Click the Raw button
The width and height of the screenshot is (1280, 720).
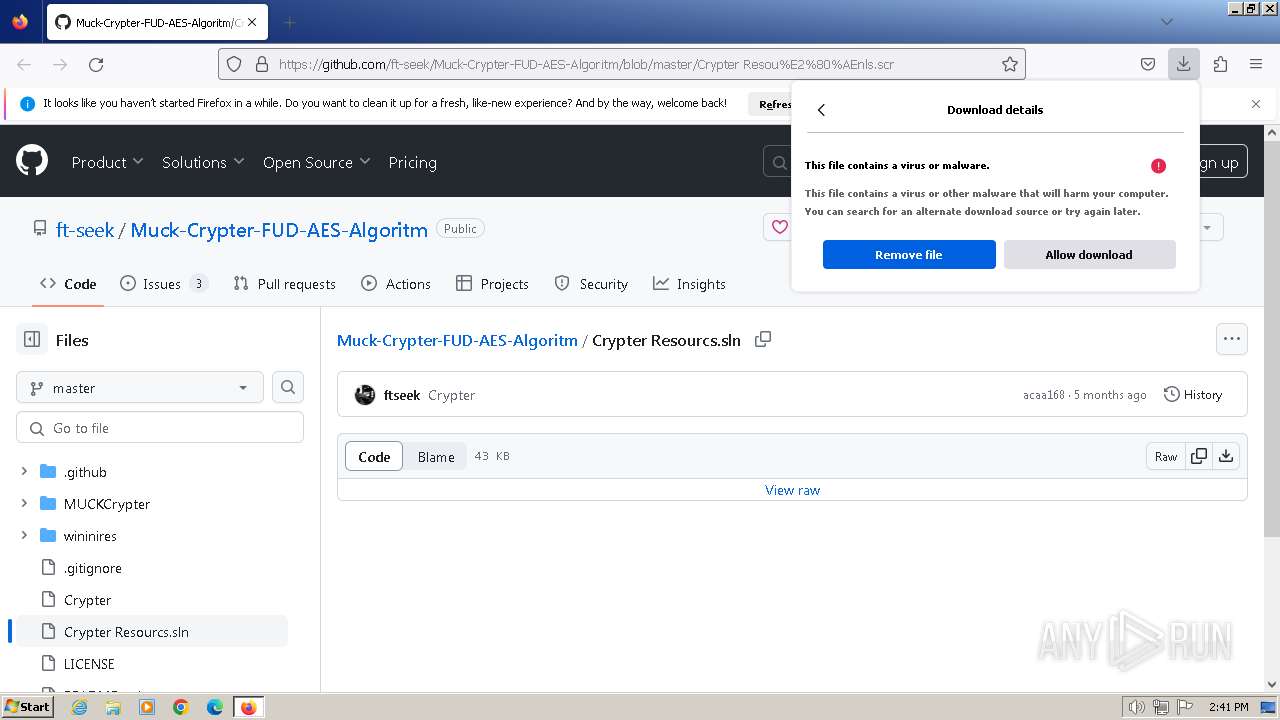click(1166, 457)
